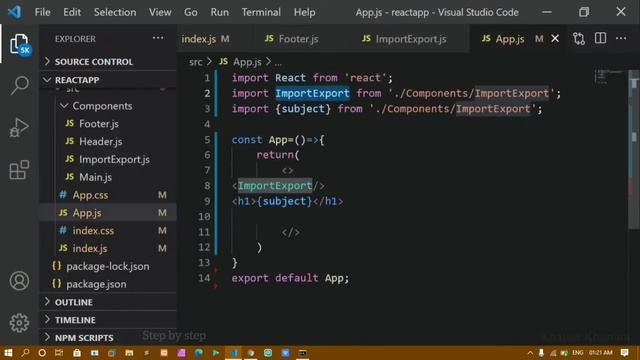Open the Selection menu
This screenshot has width=640, height=360.
pyautogui.click(x=115, y=12)
